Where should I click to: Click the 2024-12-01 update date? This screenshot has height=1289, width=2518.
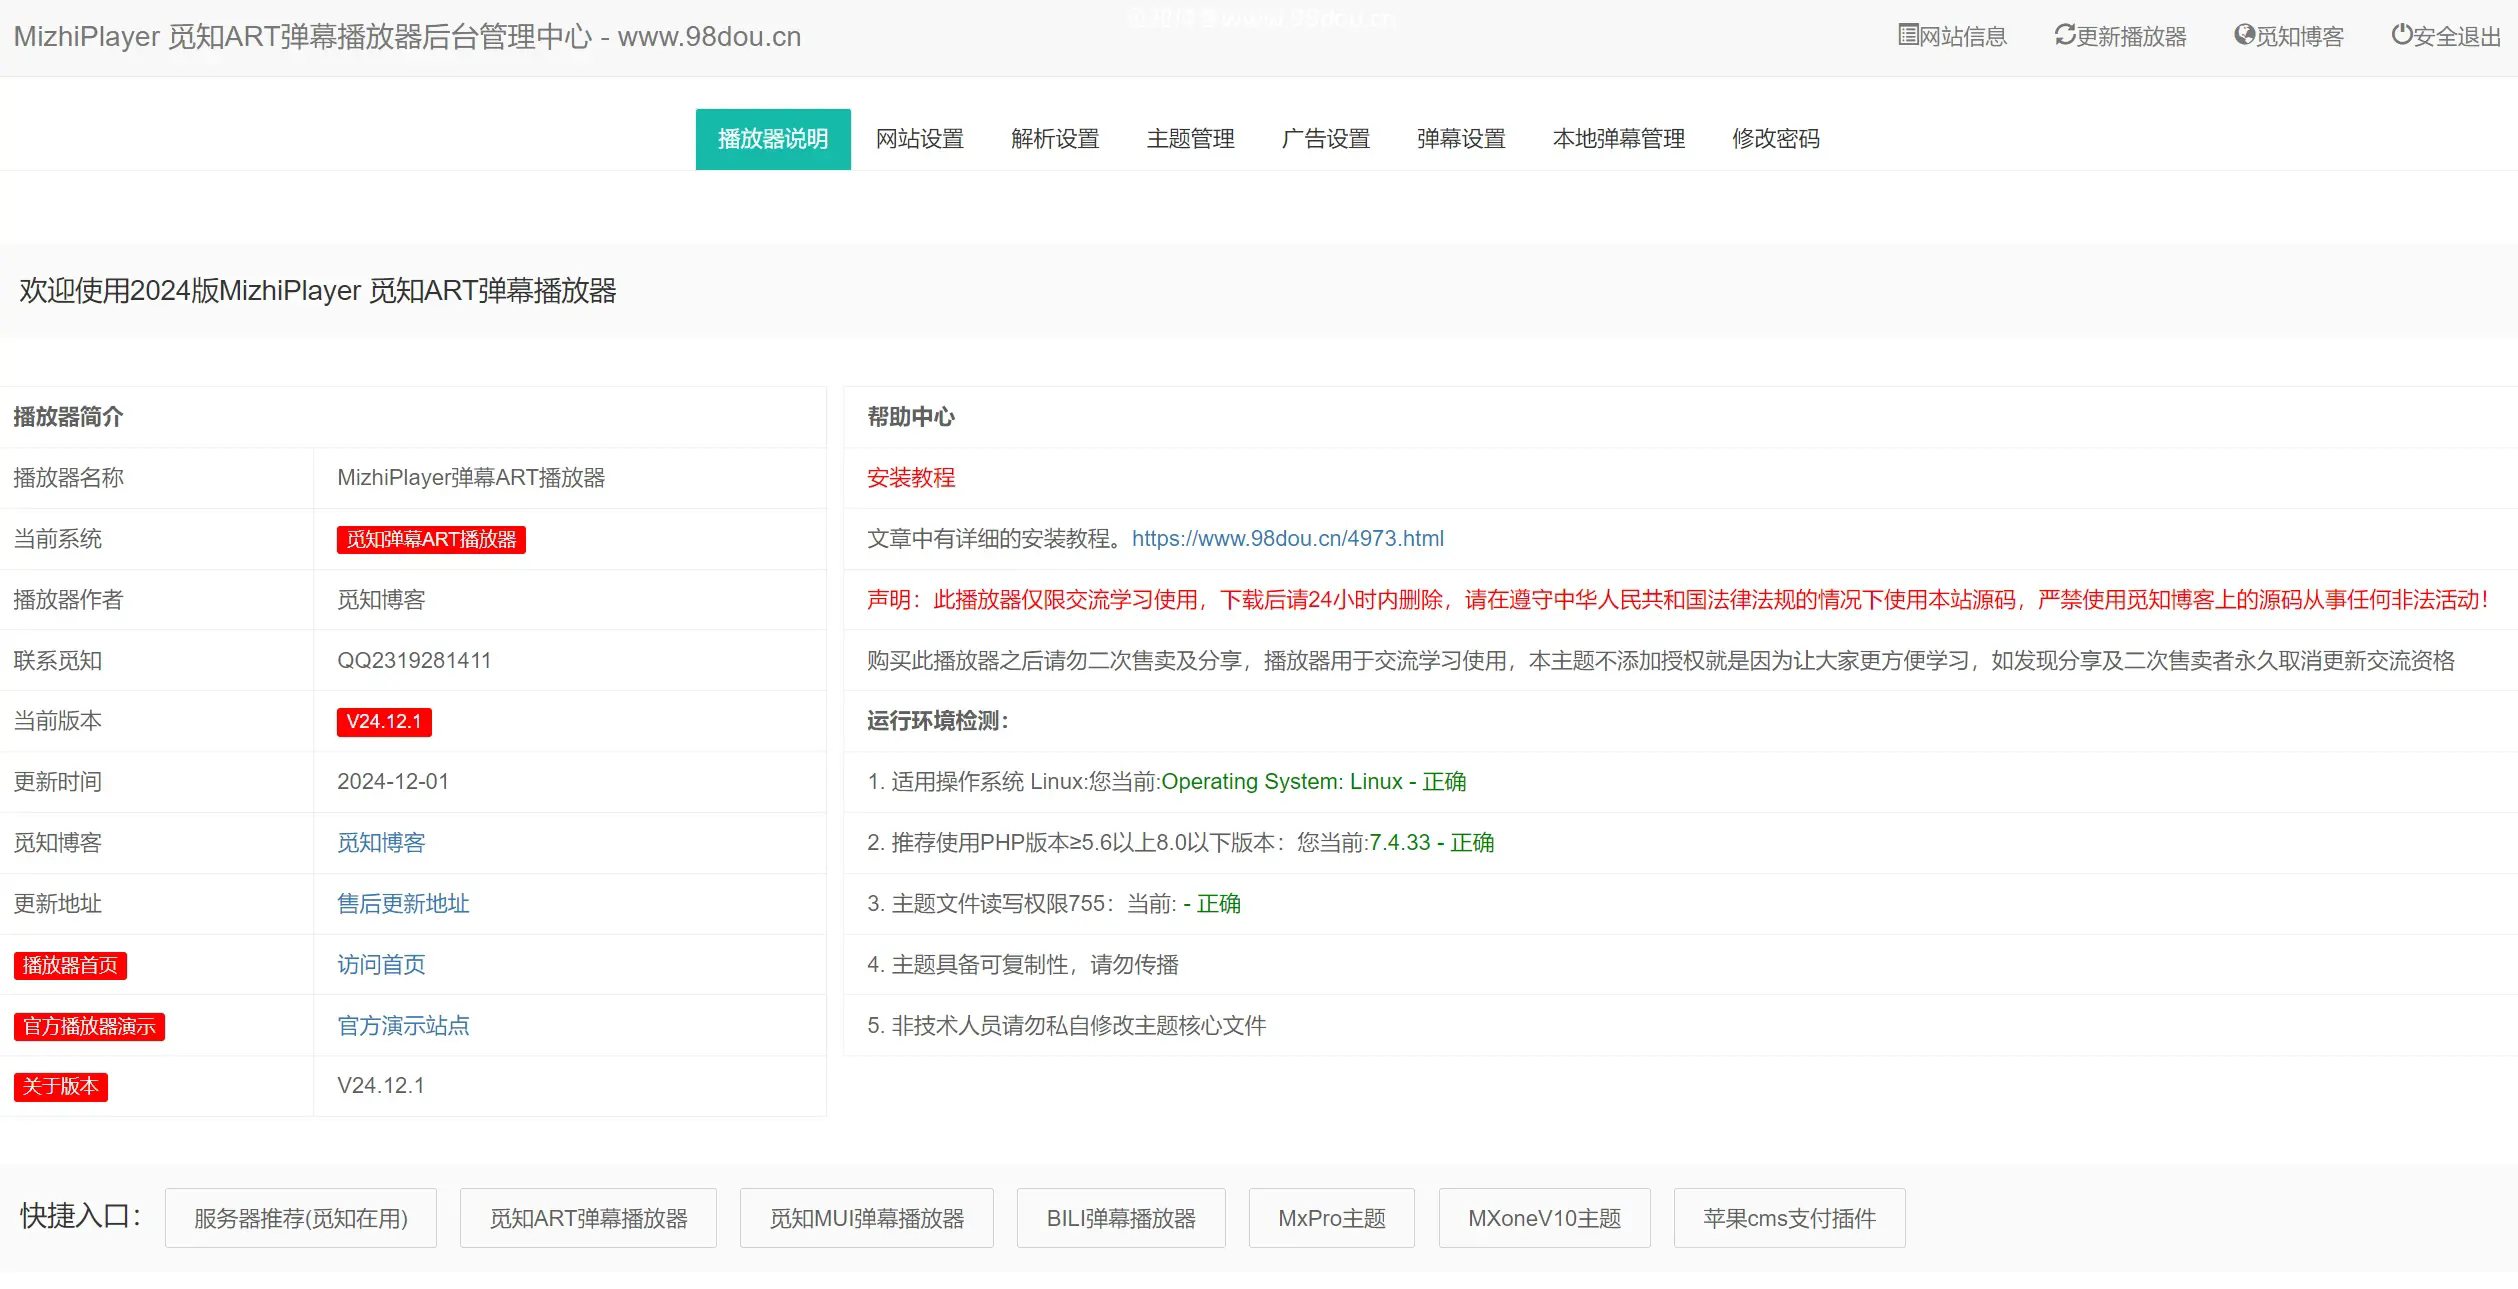coord(393,782)
